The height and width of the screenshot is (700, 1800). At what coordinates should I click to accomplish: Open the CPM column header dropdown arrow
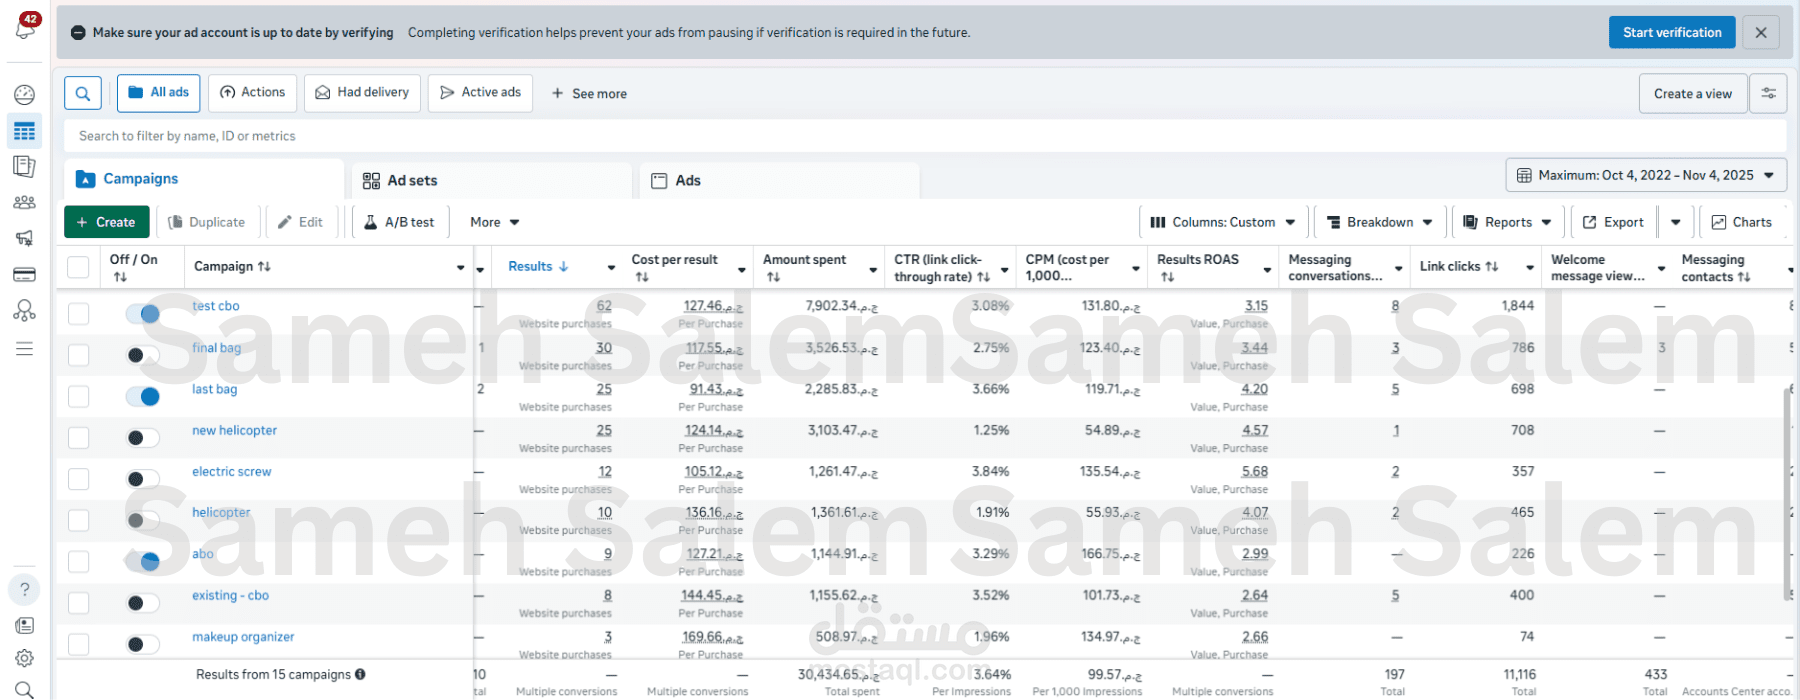pyautogui.click(x=1136, y=268)
